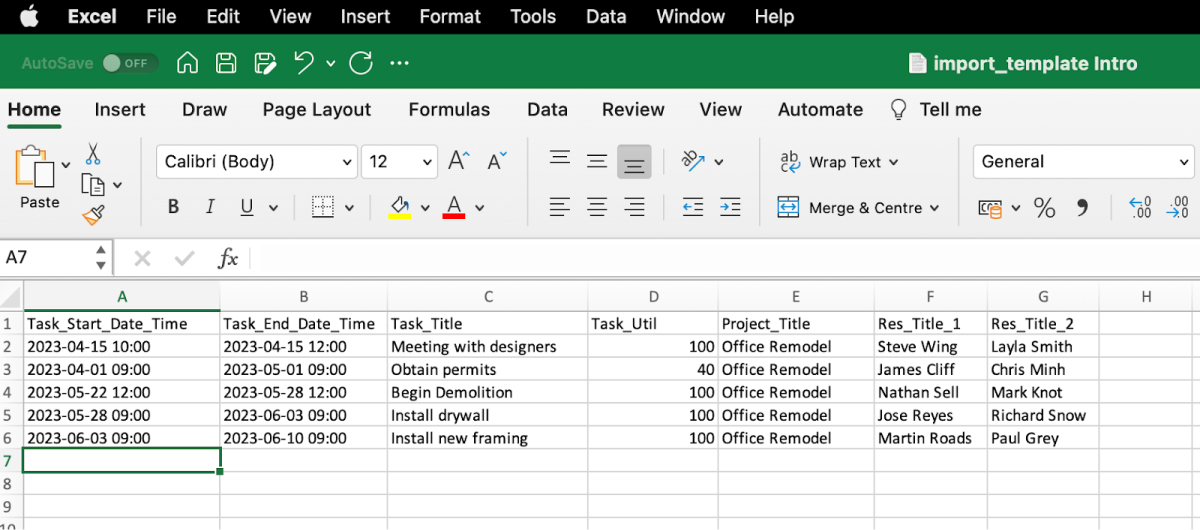Expand the copy options arrow
Screen dimensions: 1200x530
coord(117,185)
